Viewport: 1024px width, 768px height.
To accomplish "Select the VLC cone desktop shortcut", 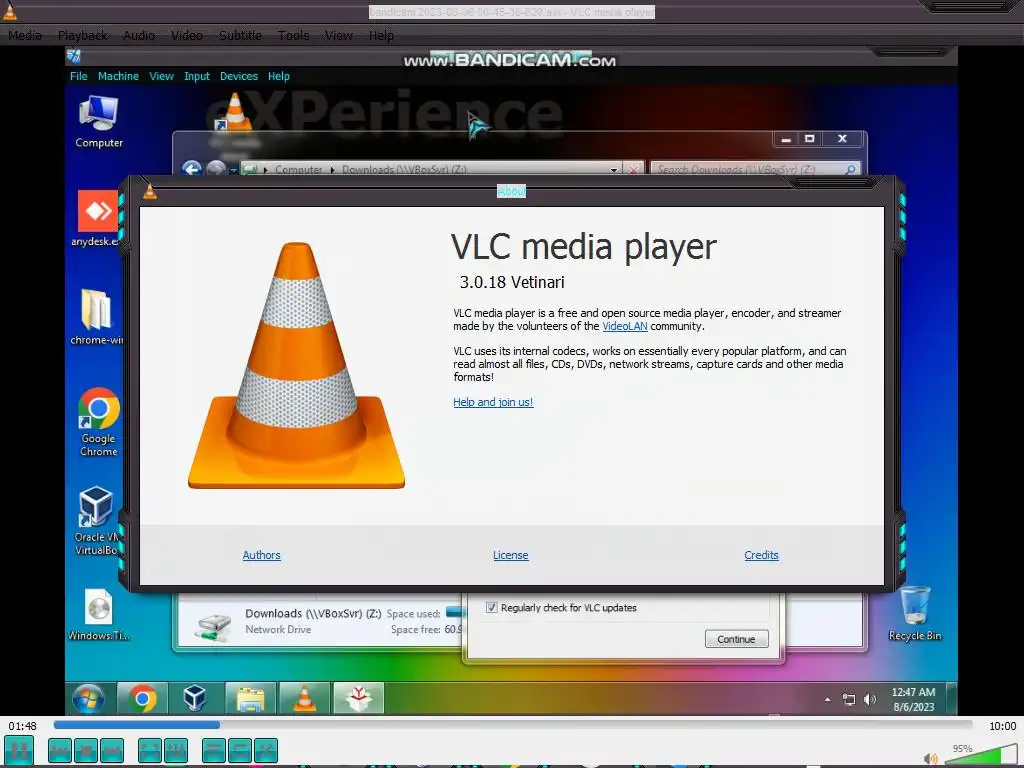I will tap(235, 111).
